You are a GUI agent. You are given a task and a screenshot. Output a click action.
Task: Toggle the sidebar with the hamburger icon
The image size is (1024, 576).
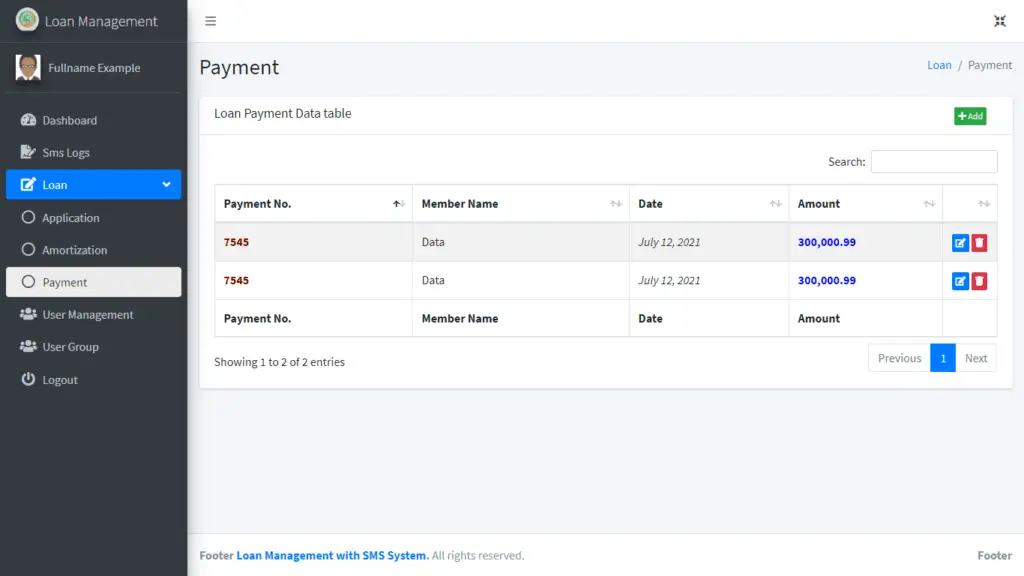click(x=210, y=20)
